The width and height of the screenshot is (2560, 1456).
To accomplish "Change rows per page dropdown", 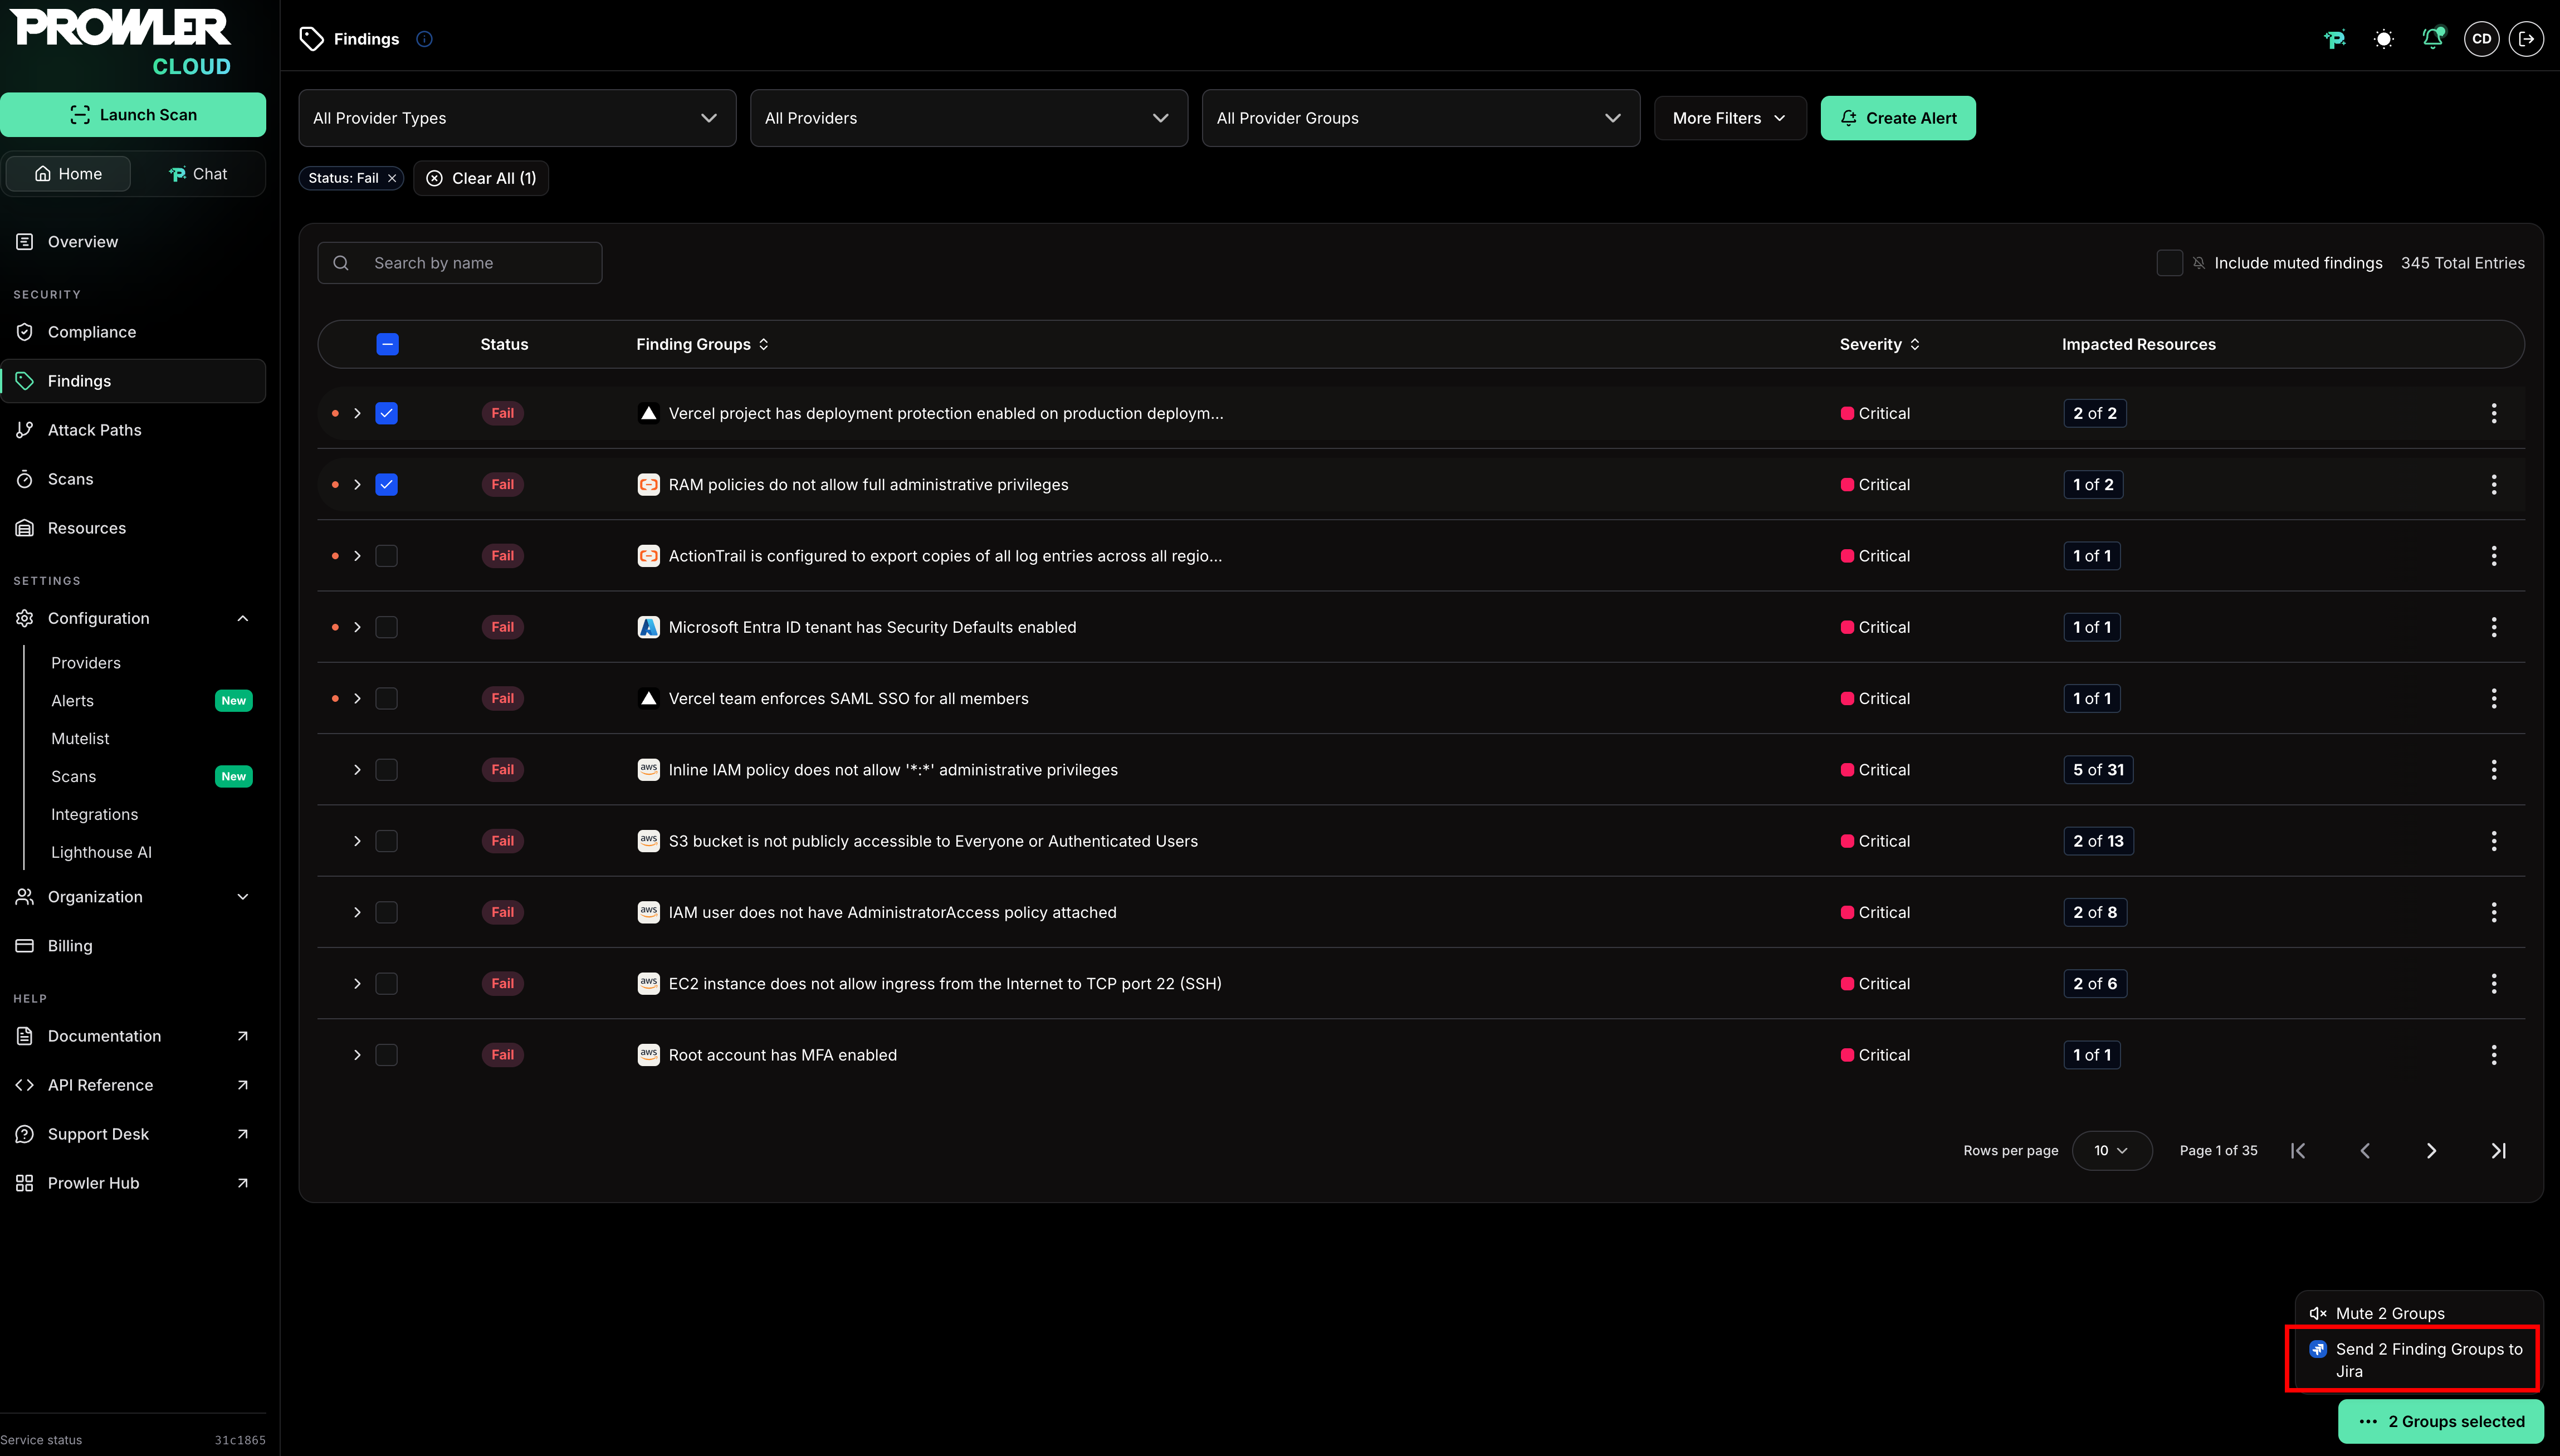I will (2112, 1151).
